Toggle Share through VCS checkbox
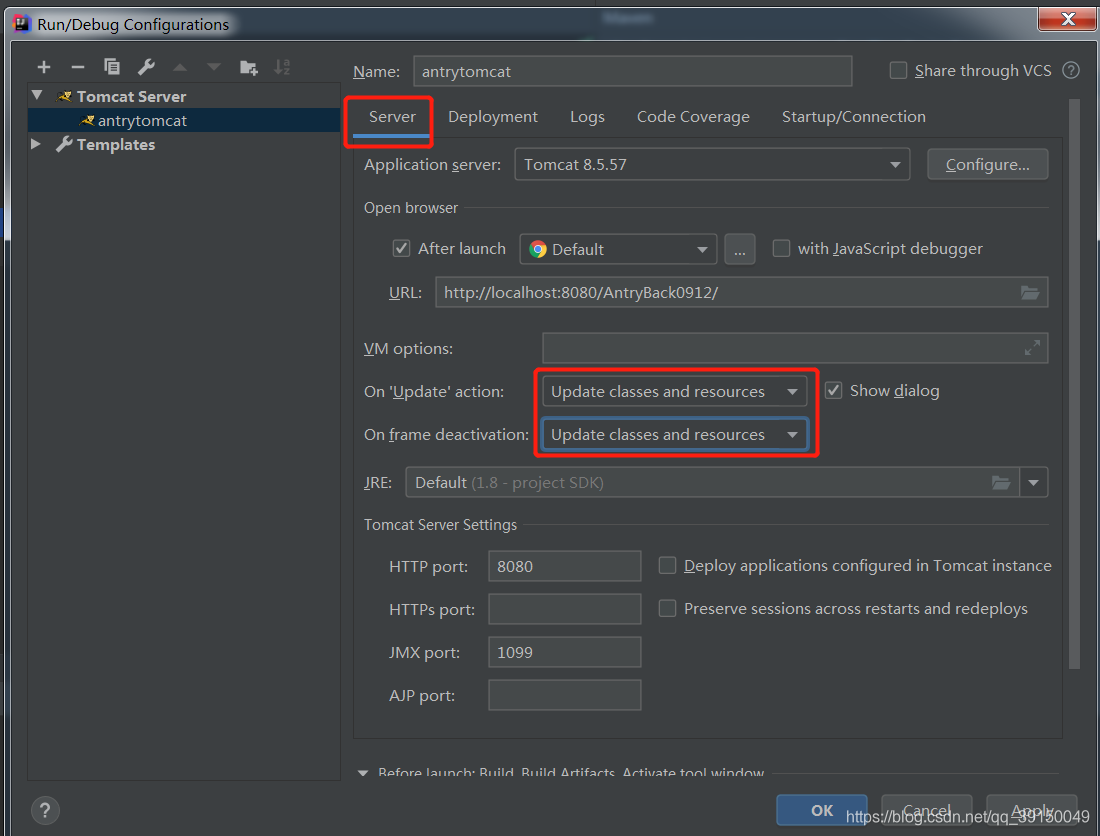 [898, 70]
